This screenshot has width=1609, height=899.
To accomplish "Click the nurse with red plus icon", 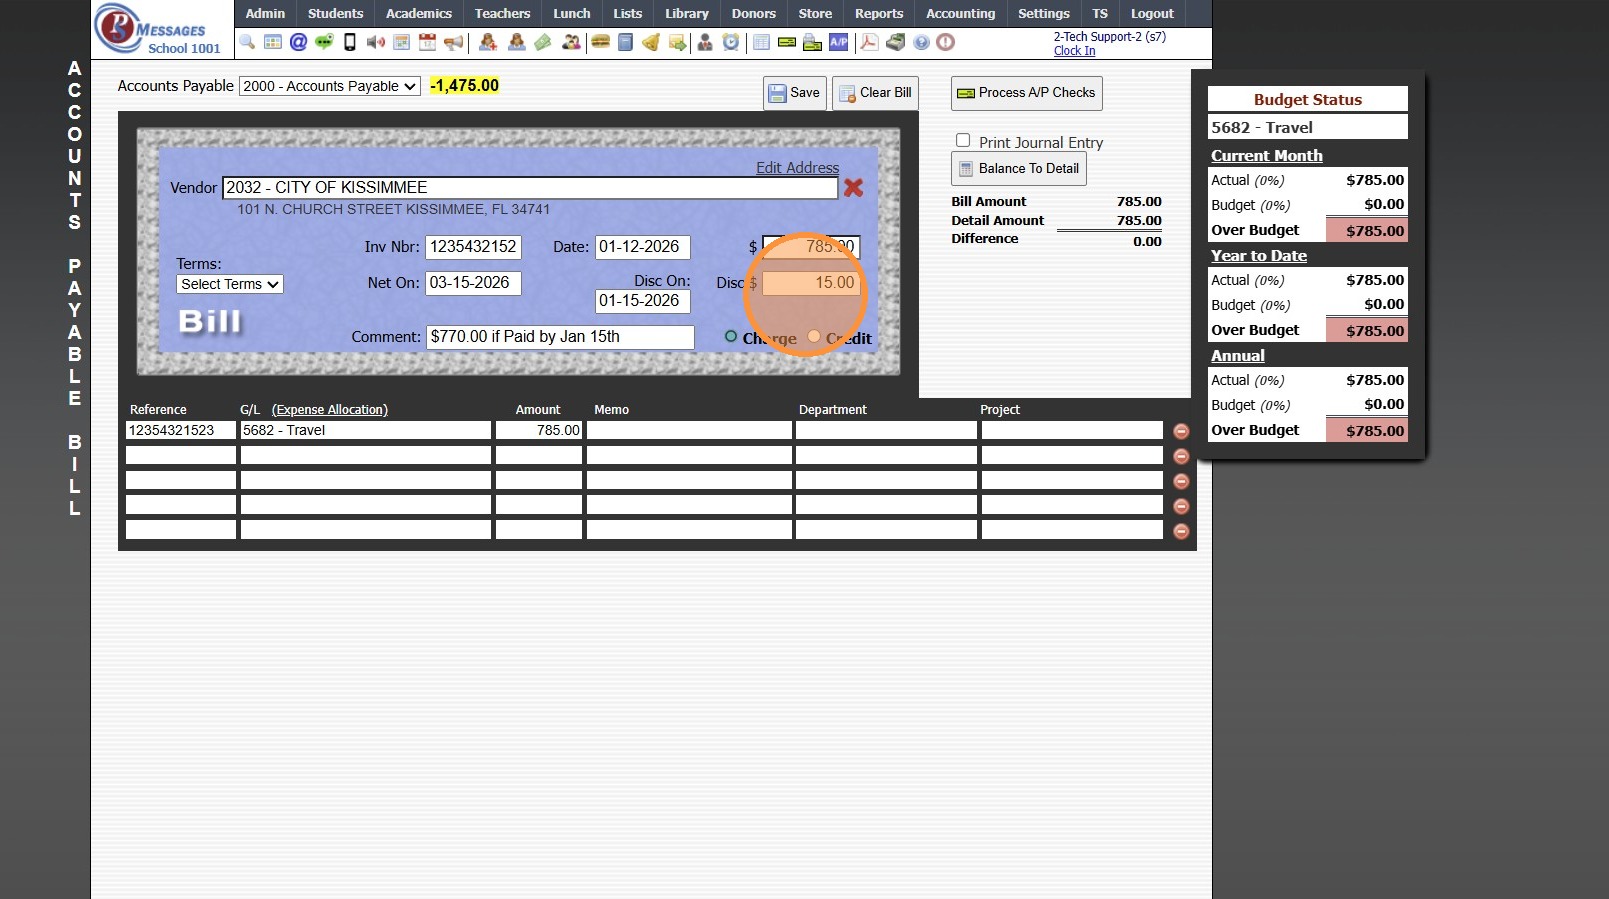I will tap(488, 42).
